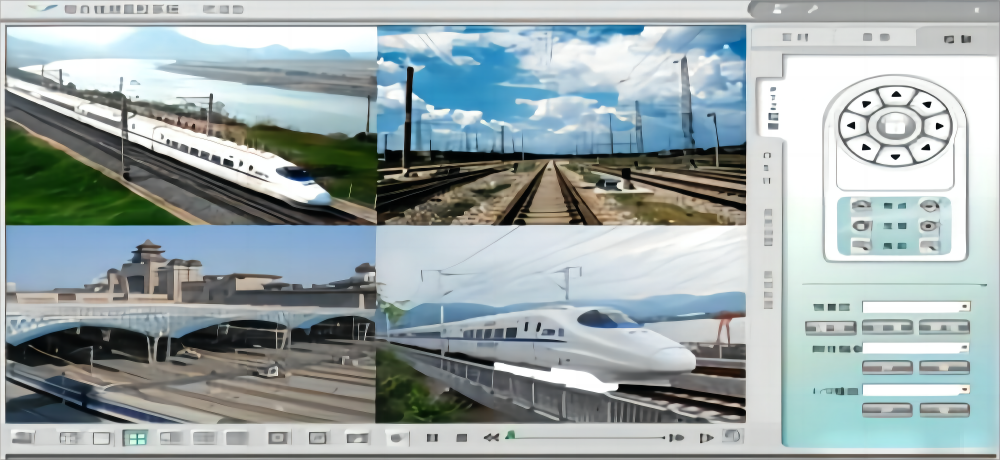
Task: Switch to the first tab in right panel
Action: click(795, 38)
